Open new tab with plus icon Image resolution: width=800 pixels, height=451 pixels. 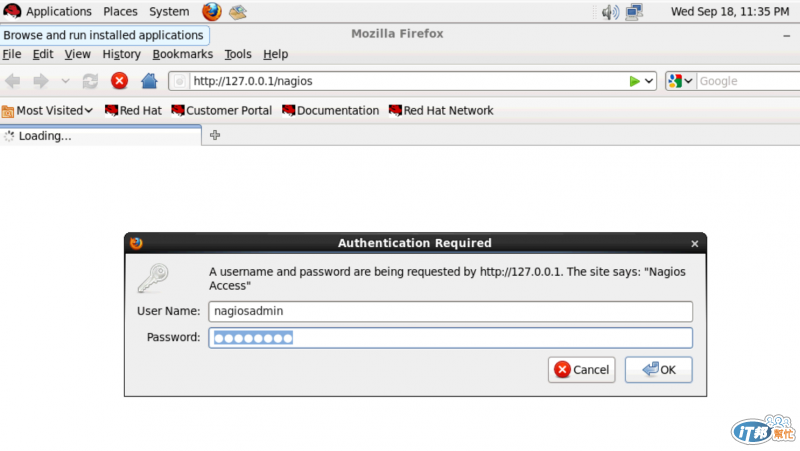pos(215,135)
